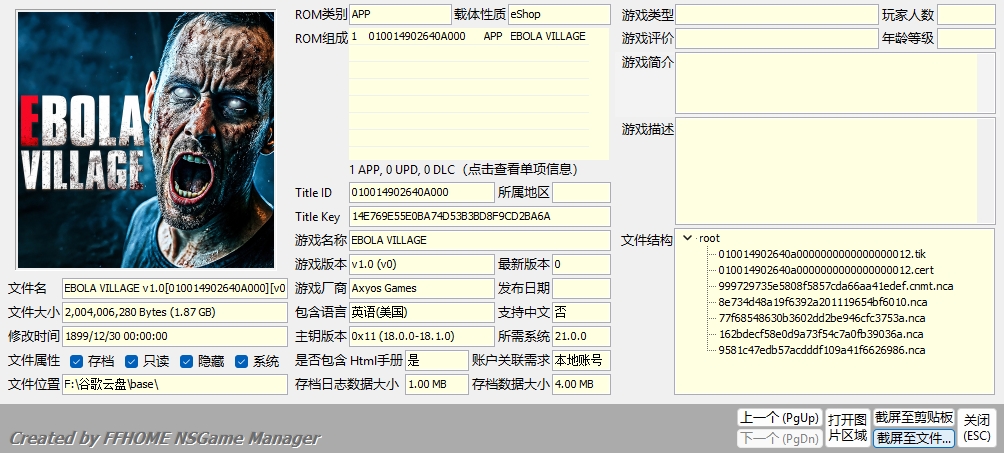Collapse the root node in file structure
The height and width of the screenshot is (453, 1004).
[x=687, y=238]
